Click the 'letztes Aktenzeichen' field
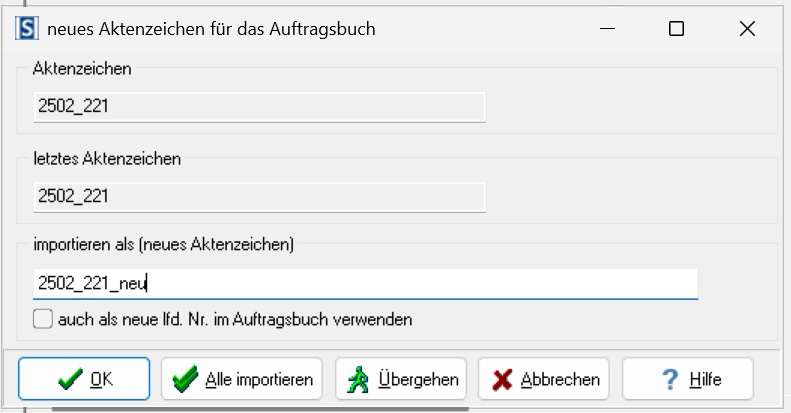 pyautogui.click(x=259, y=197)
